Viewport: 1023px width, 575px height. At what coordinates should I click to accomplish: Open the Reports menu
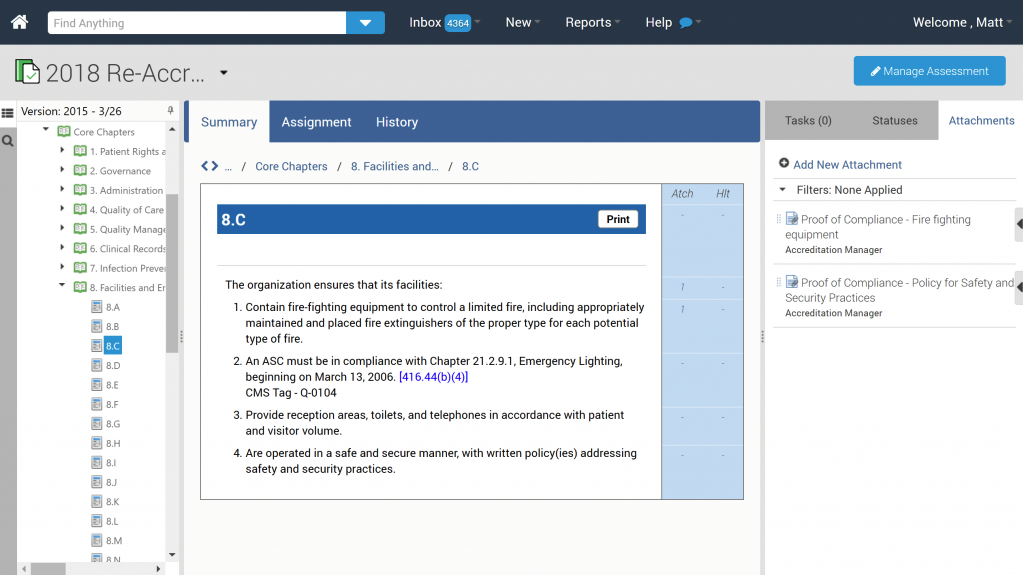592,22
